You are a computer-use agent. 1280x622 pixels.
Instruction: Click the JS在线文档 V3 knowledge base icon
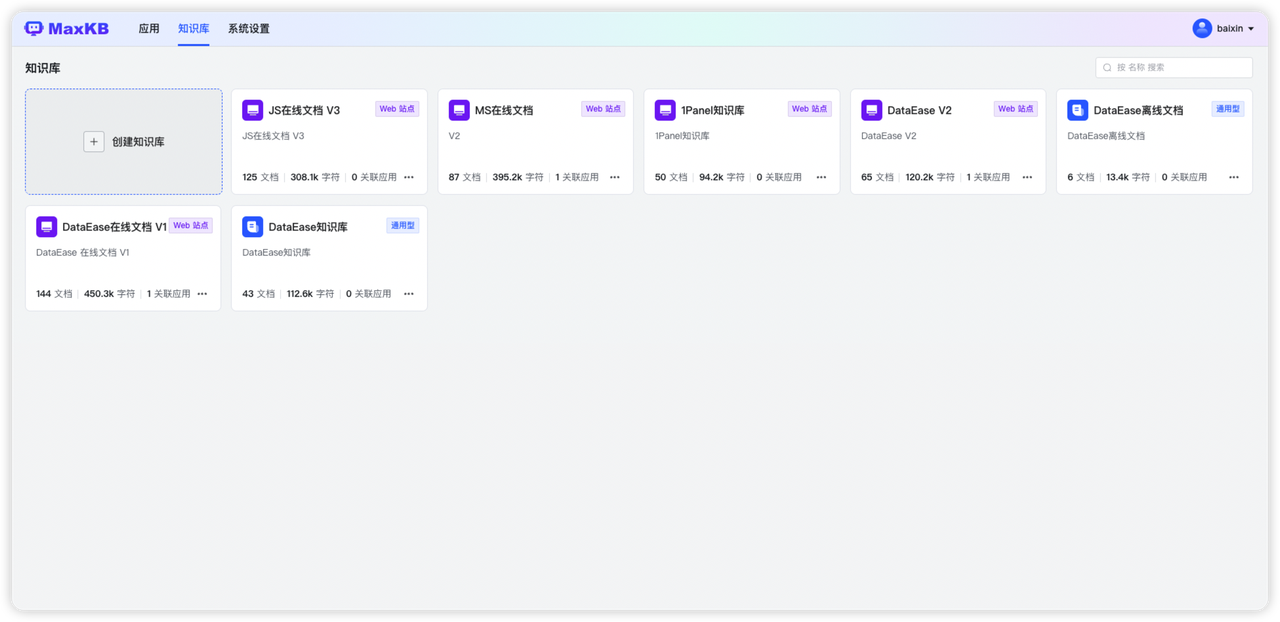252,108
